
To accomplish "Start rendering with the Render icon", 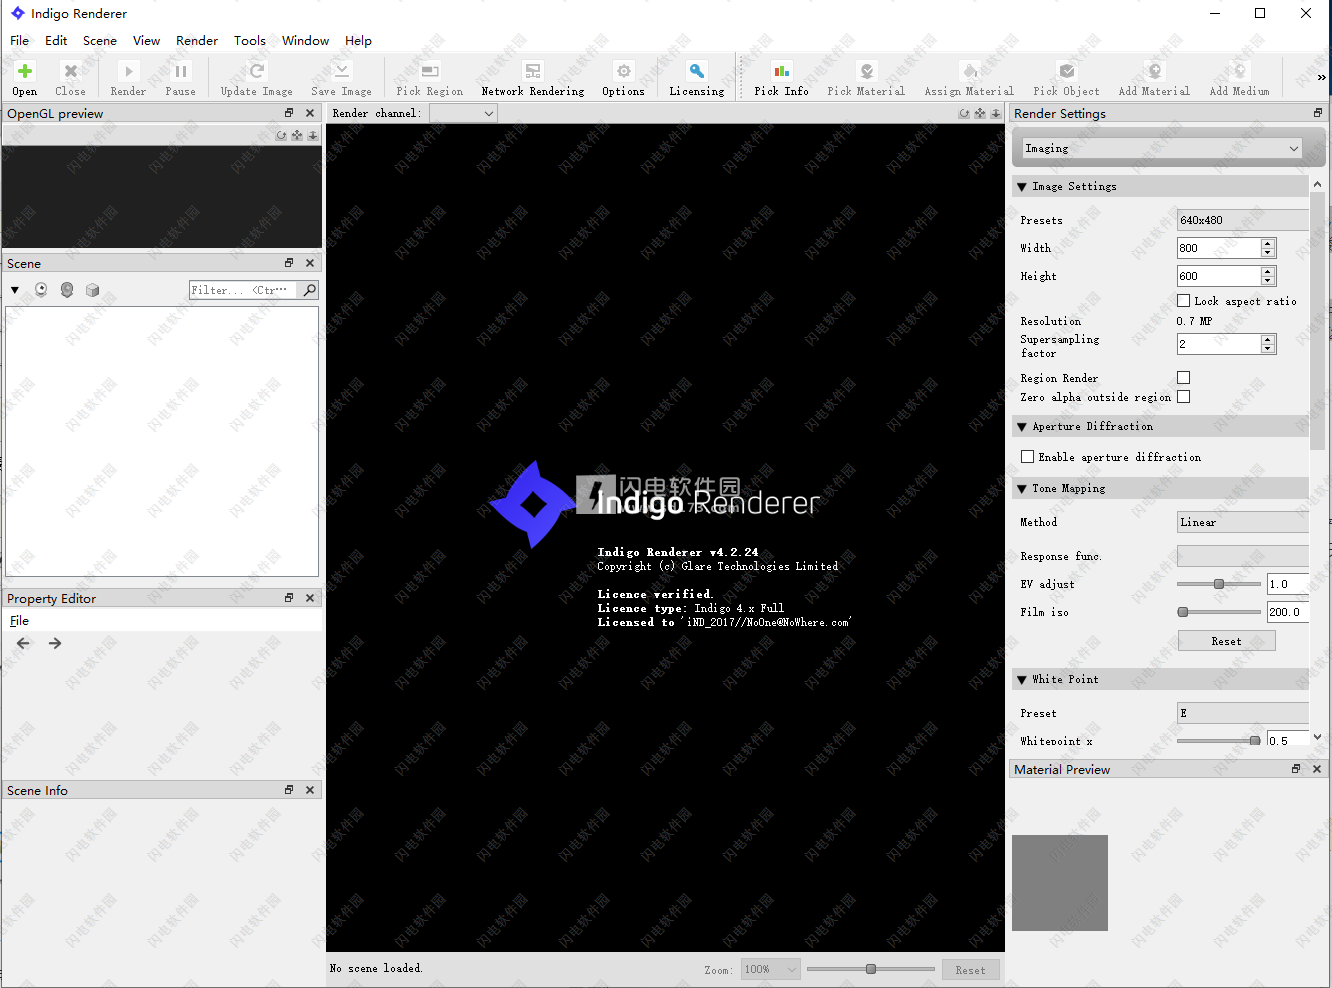I will pyautogui.click(x=128, y=78).
